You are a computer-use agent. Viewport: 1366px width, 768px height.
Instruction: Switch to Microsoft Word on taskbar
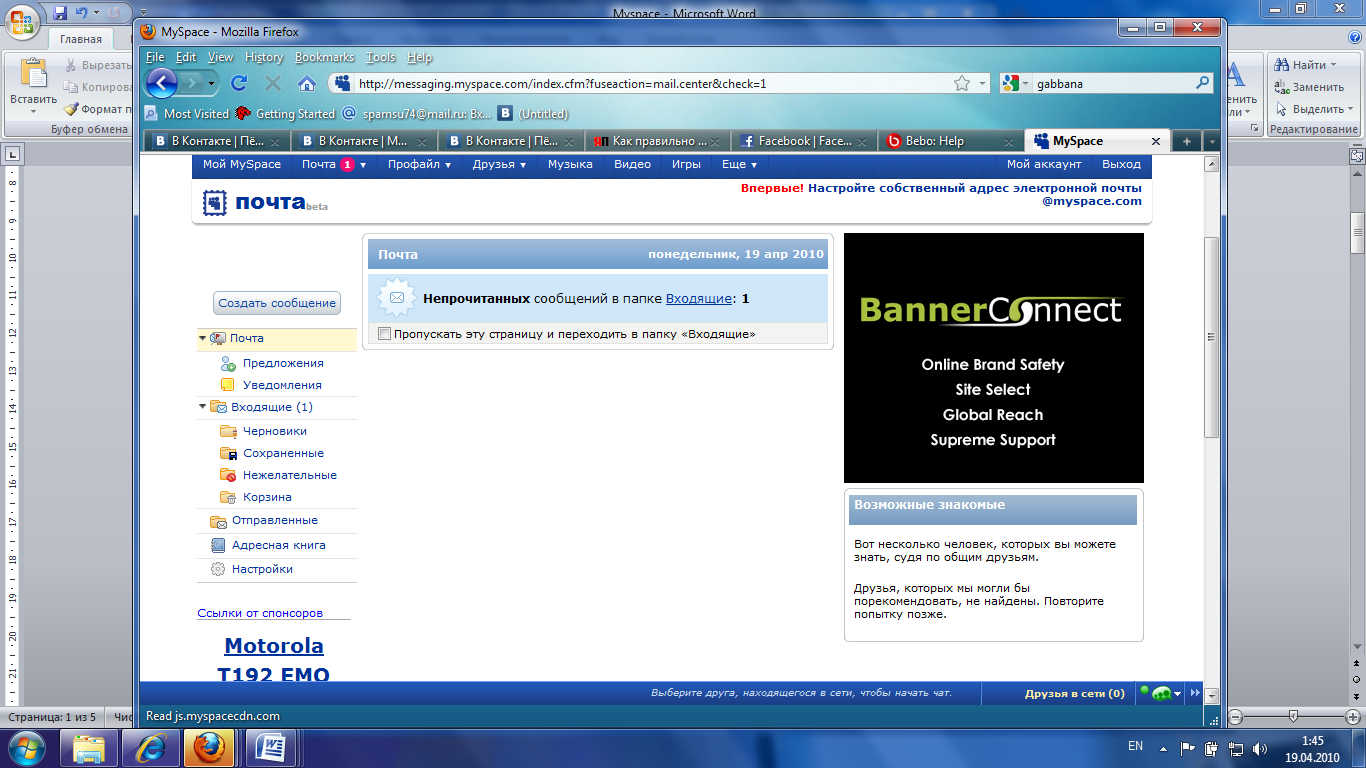(270, 747)
